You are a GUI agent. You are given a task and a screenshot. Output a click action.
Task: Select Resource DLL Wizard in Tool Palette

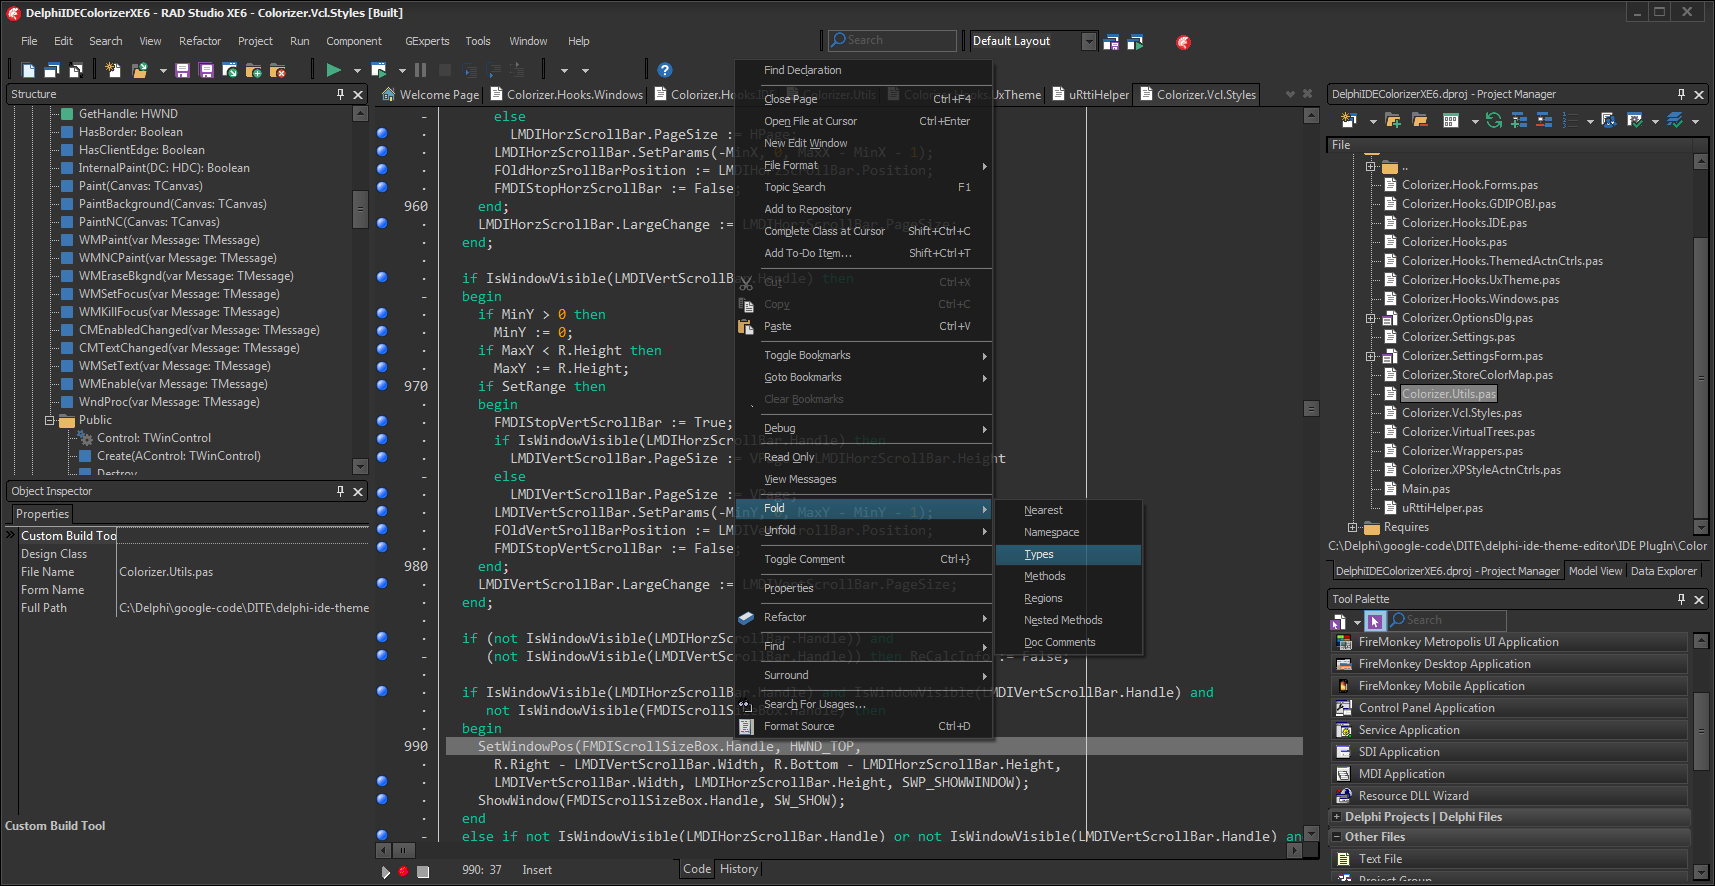tap(1509, 796)
